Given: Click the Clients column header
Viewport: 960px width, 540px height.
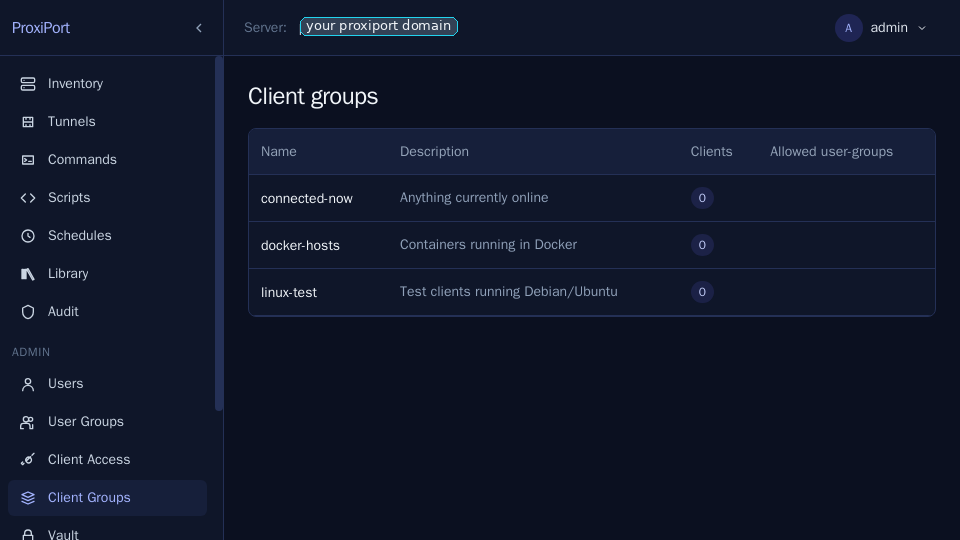Looking at the screenshot, I should coord(711,152).
